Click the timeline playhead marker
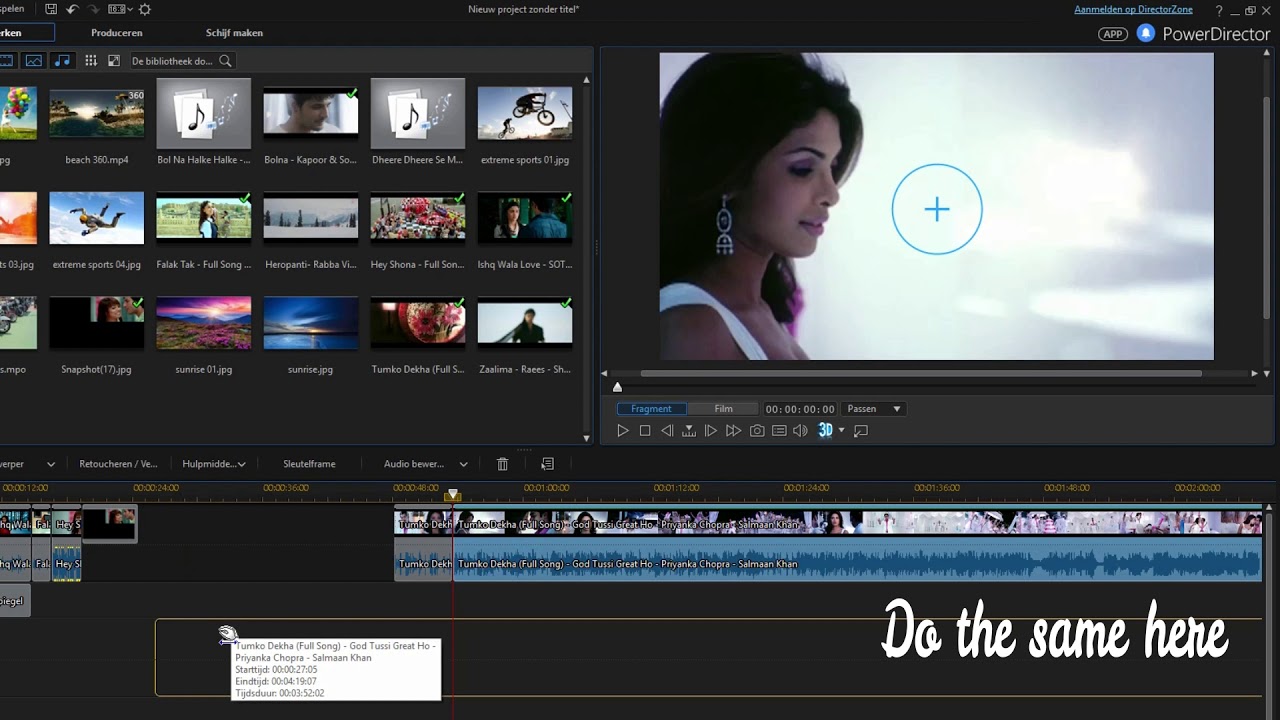This screenshot has height=720, width=1280. (453, 495)
